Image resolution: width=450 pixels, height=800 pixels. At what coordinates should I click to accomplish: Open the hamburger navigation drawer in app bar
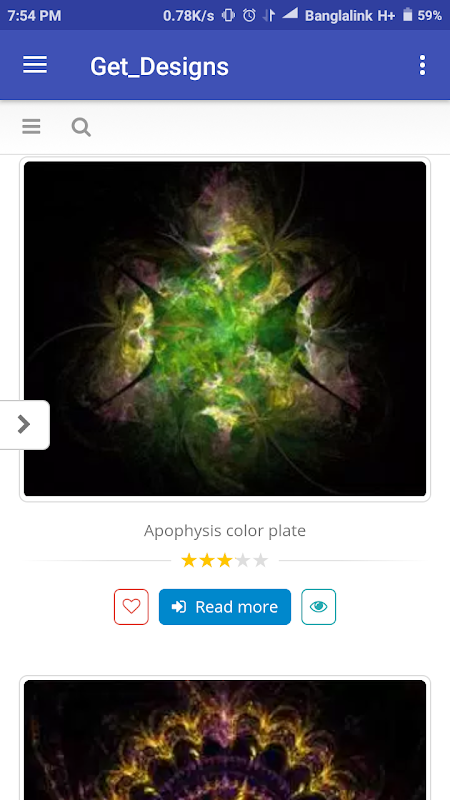pyautogui.click(x=35, y=65)
